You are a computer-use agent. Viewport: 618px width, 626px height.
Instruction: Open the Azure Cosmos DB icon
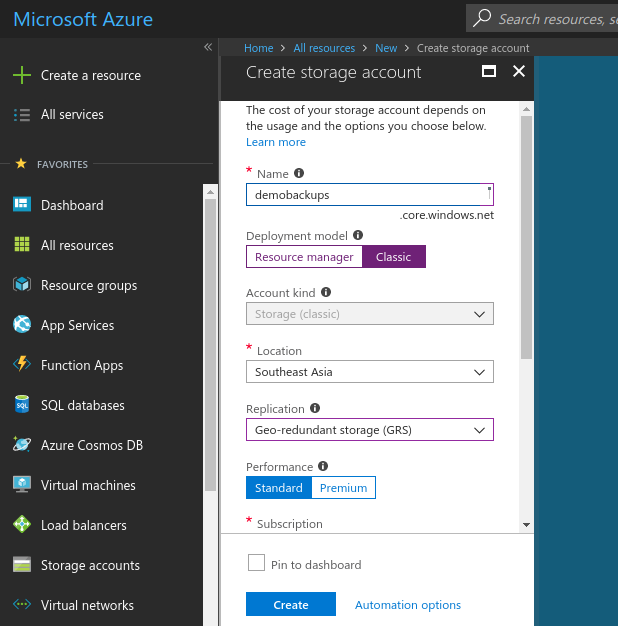point(22,445)
